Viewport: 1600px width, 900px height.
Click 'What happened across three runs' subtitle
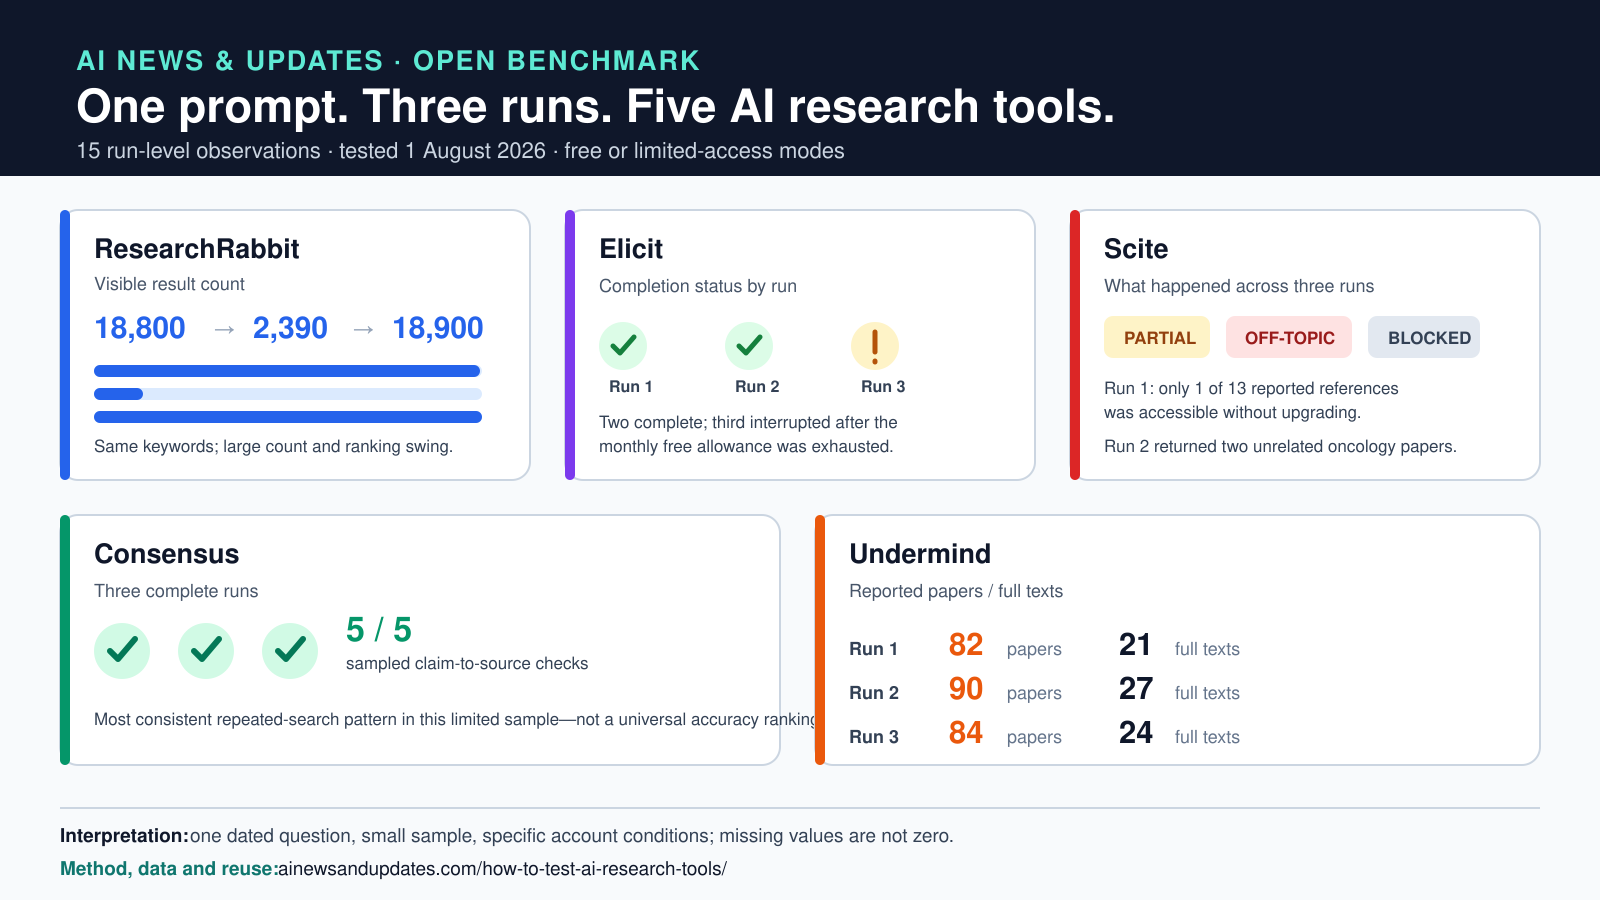[1239, 286]
